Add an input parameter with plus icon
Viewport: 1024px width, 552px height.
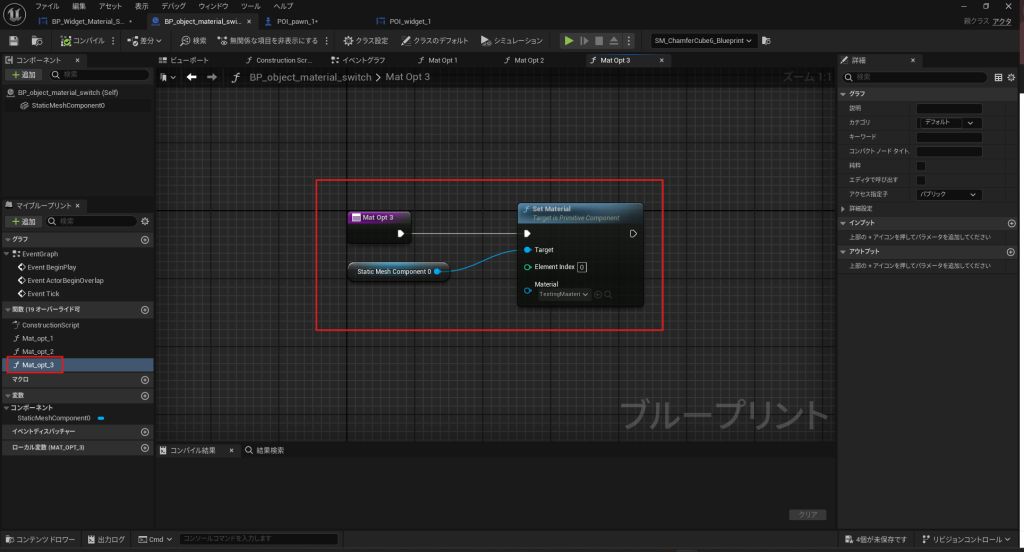1012,223
